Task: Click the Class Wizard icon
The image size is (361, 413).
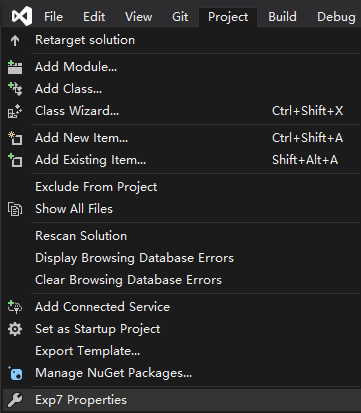Action: (15, 111)
